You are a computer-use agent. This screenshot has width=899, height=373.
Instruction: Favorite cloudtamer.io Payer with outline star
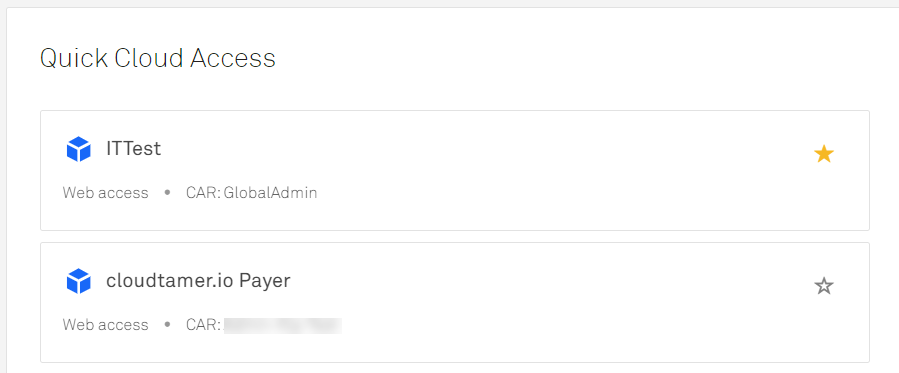coord(823,285)
